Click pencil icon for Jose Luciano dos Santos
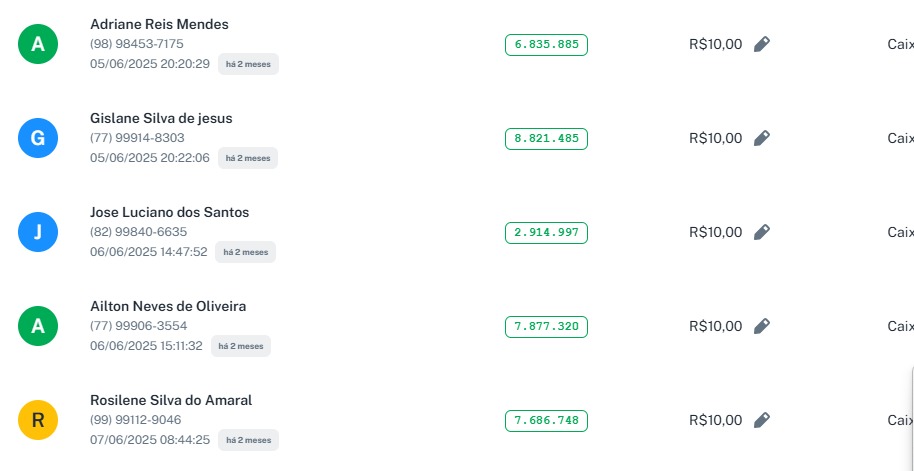 762,232
